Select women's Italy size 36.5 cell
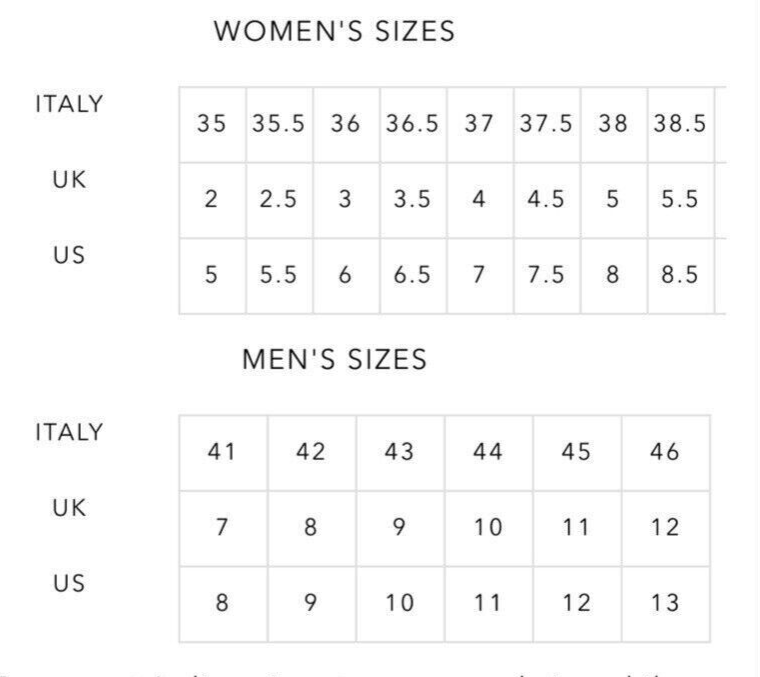The height and width of the screenshot is (677, 760). coord(413,125)
